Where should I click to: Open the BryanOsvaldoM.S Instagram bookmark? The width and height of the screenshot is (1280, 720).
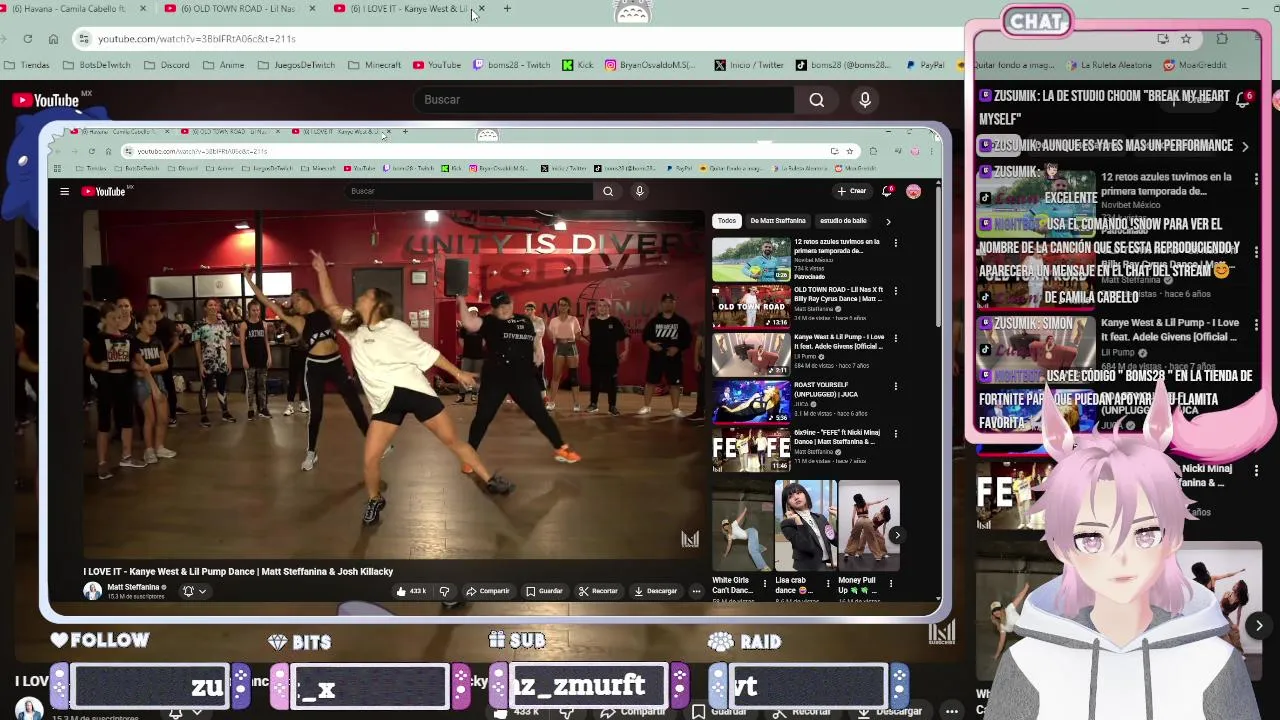click(x=650, y=65)
